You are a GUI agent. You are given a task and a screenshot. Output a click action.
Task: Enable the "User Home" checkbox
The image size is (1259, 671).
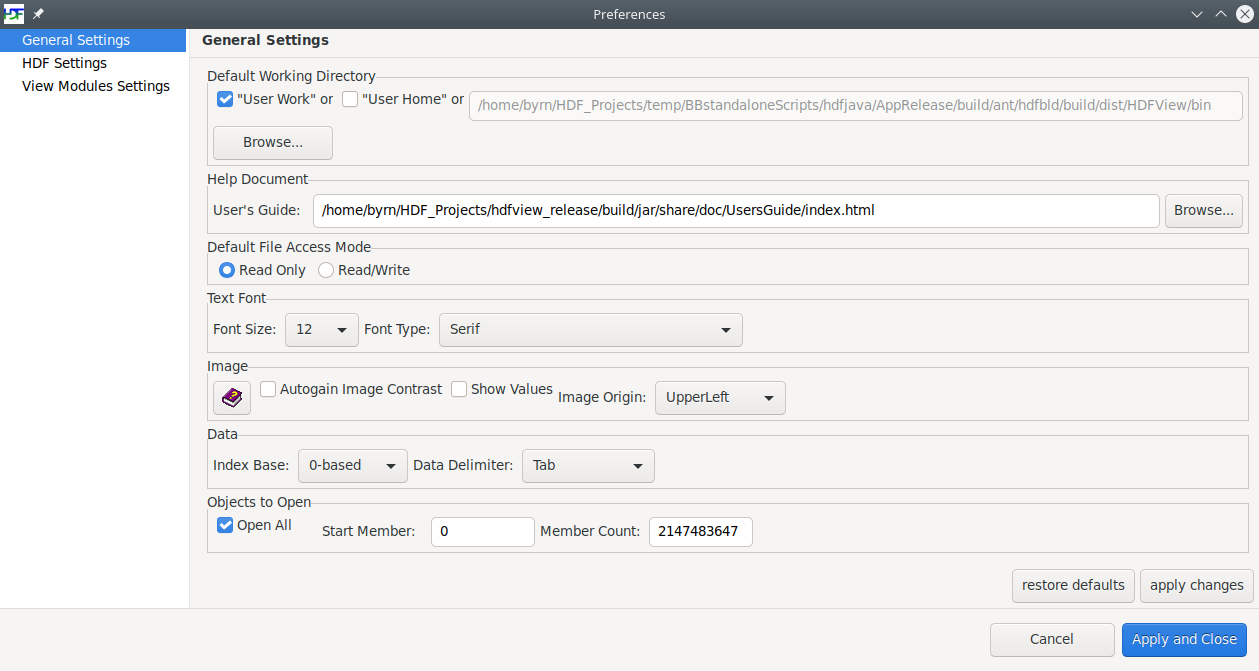[x=350, y=99]
